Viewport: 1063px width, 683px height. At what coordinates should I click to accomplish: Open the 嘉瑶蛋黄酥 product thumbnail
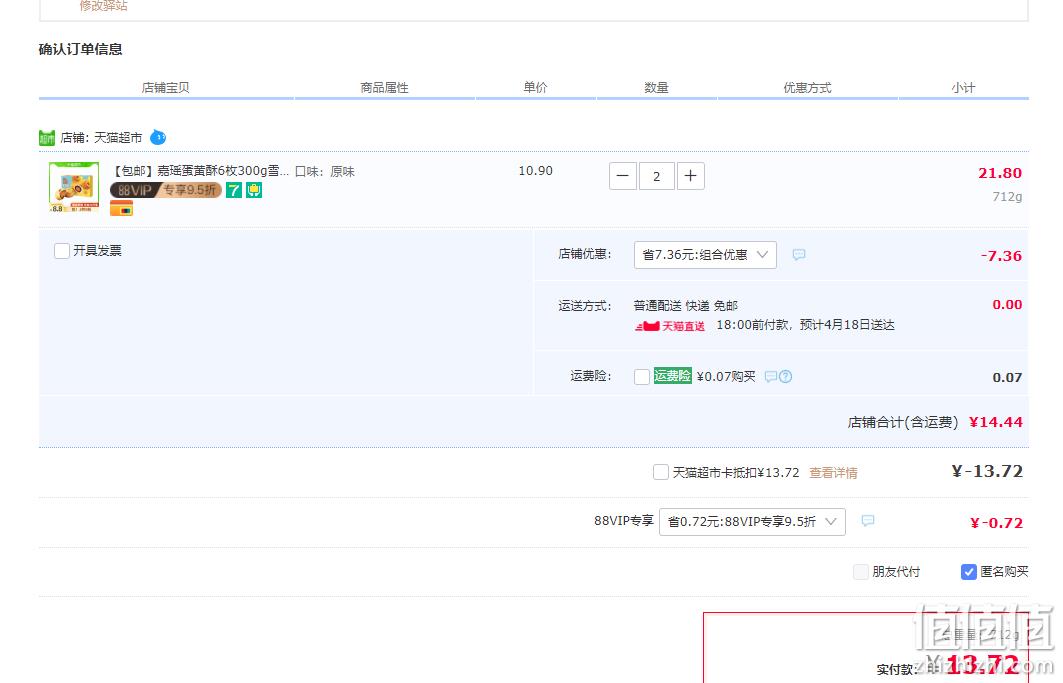74,188
